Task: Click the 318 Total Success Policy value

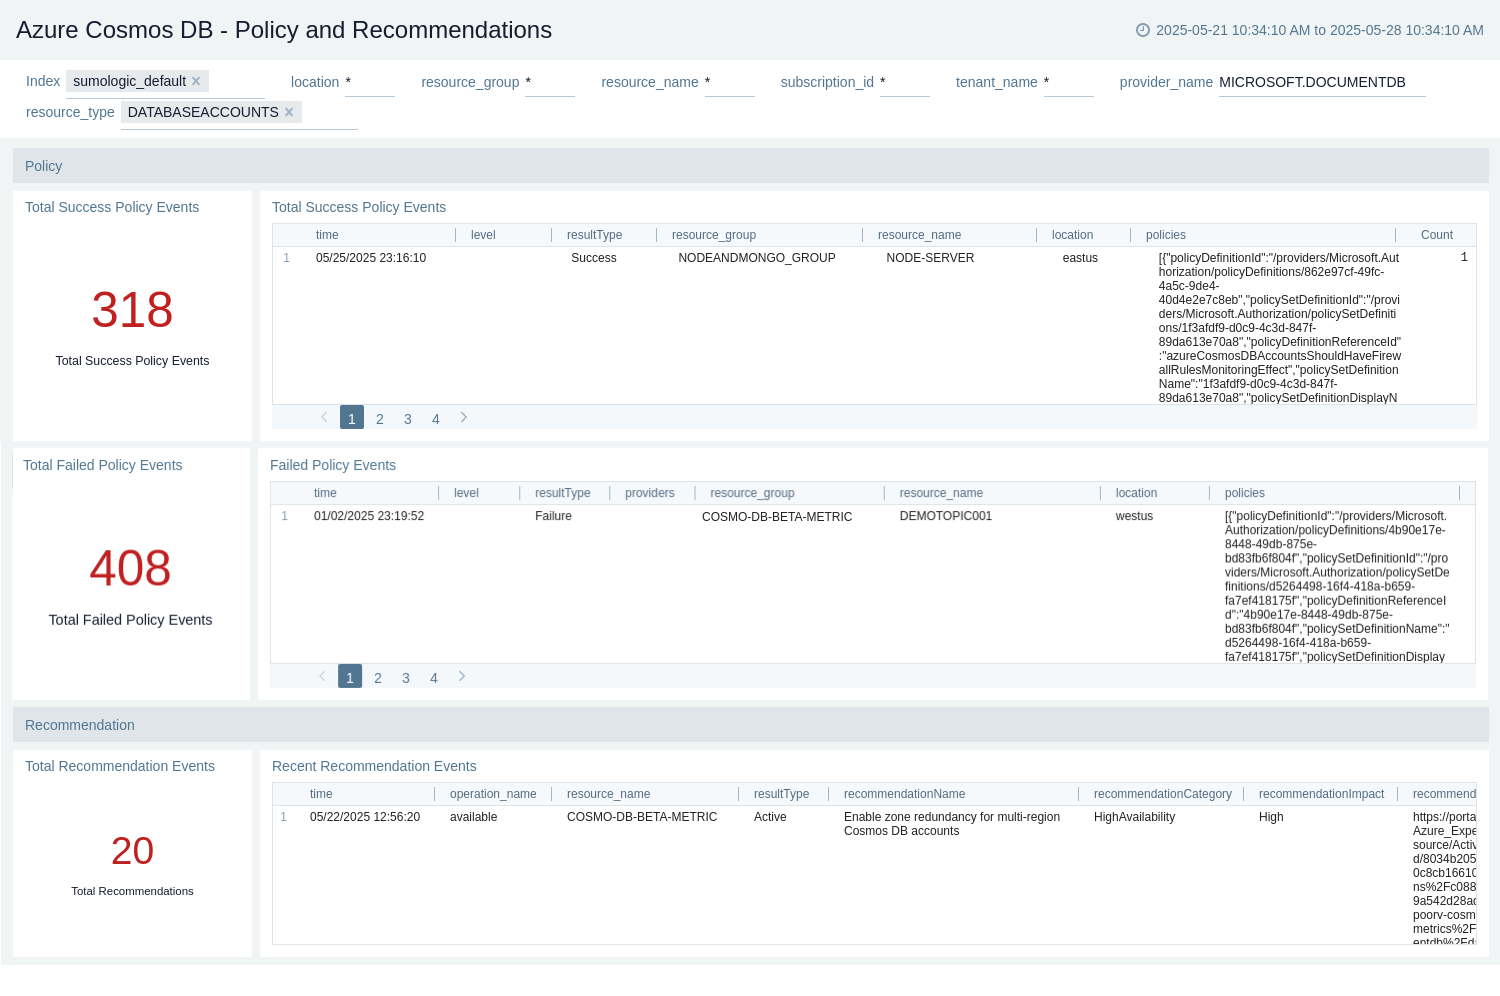Action: [x=132, y=310]
